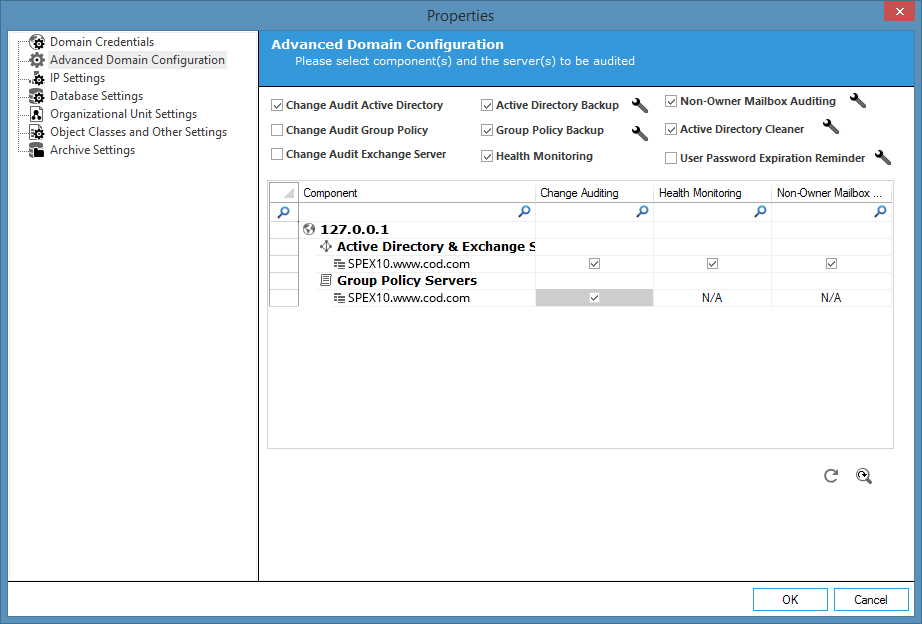Close the Properties dialog

tap(900, 11)
